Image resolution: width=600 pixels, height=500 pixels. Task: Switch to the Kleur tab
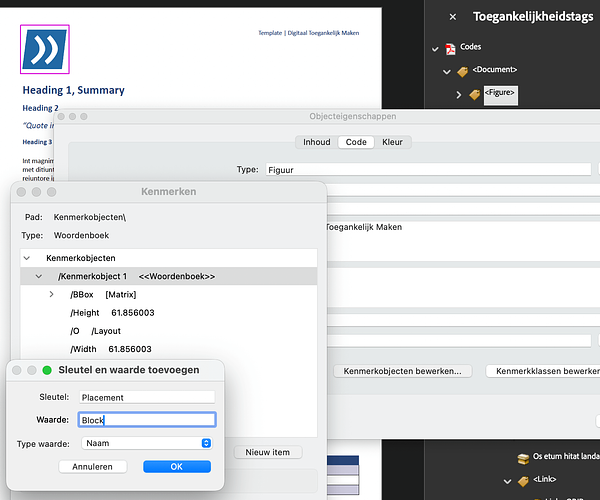tap(392, 142)
